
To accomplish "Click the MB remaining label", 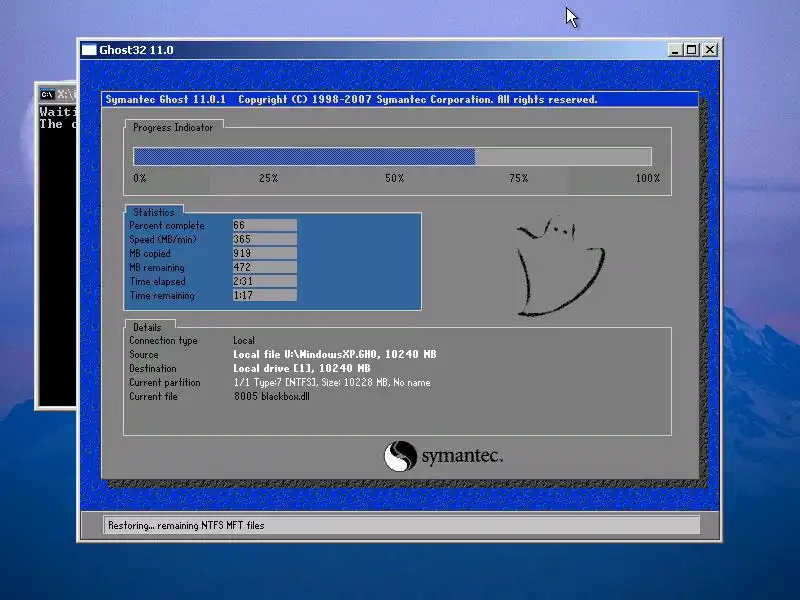I will [x=157, y=267].
